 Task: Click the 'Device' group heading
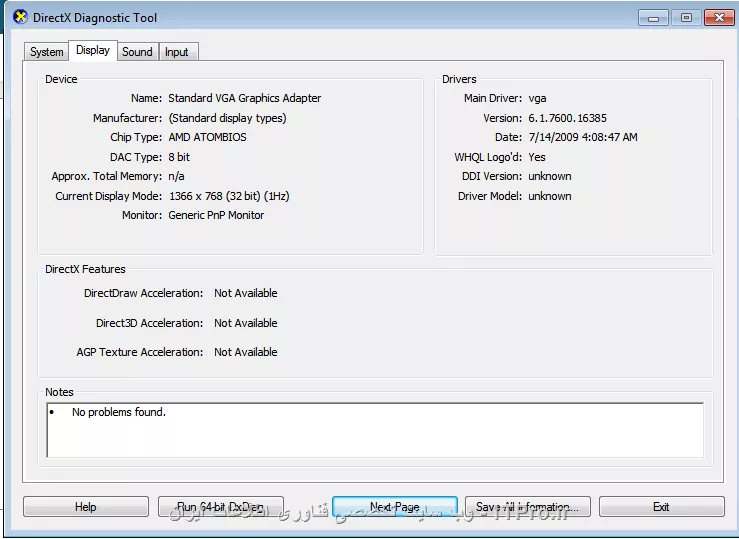tap(61, 79)
